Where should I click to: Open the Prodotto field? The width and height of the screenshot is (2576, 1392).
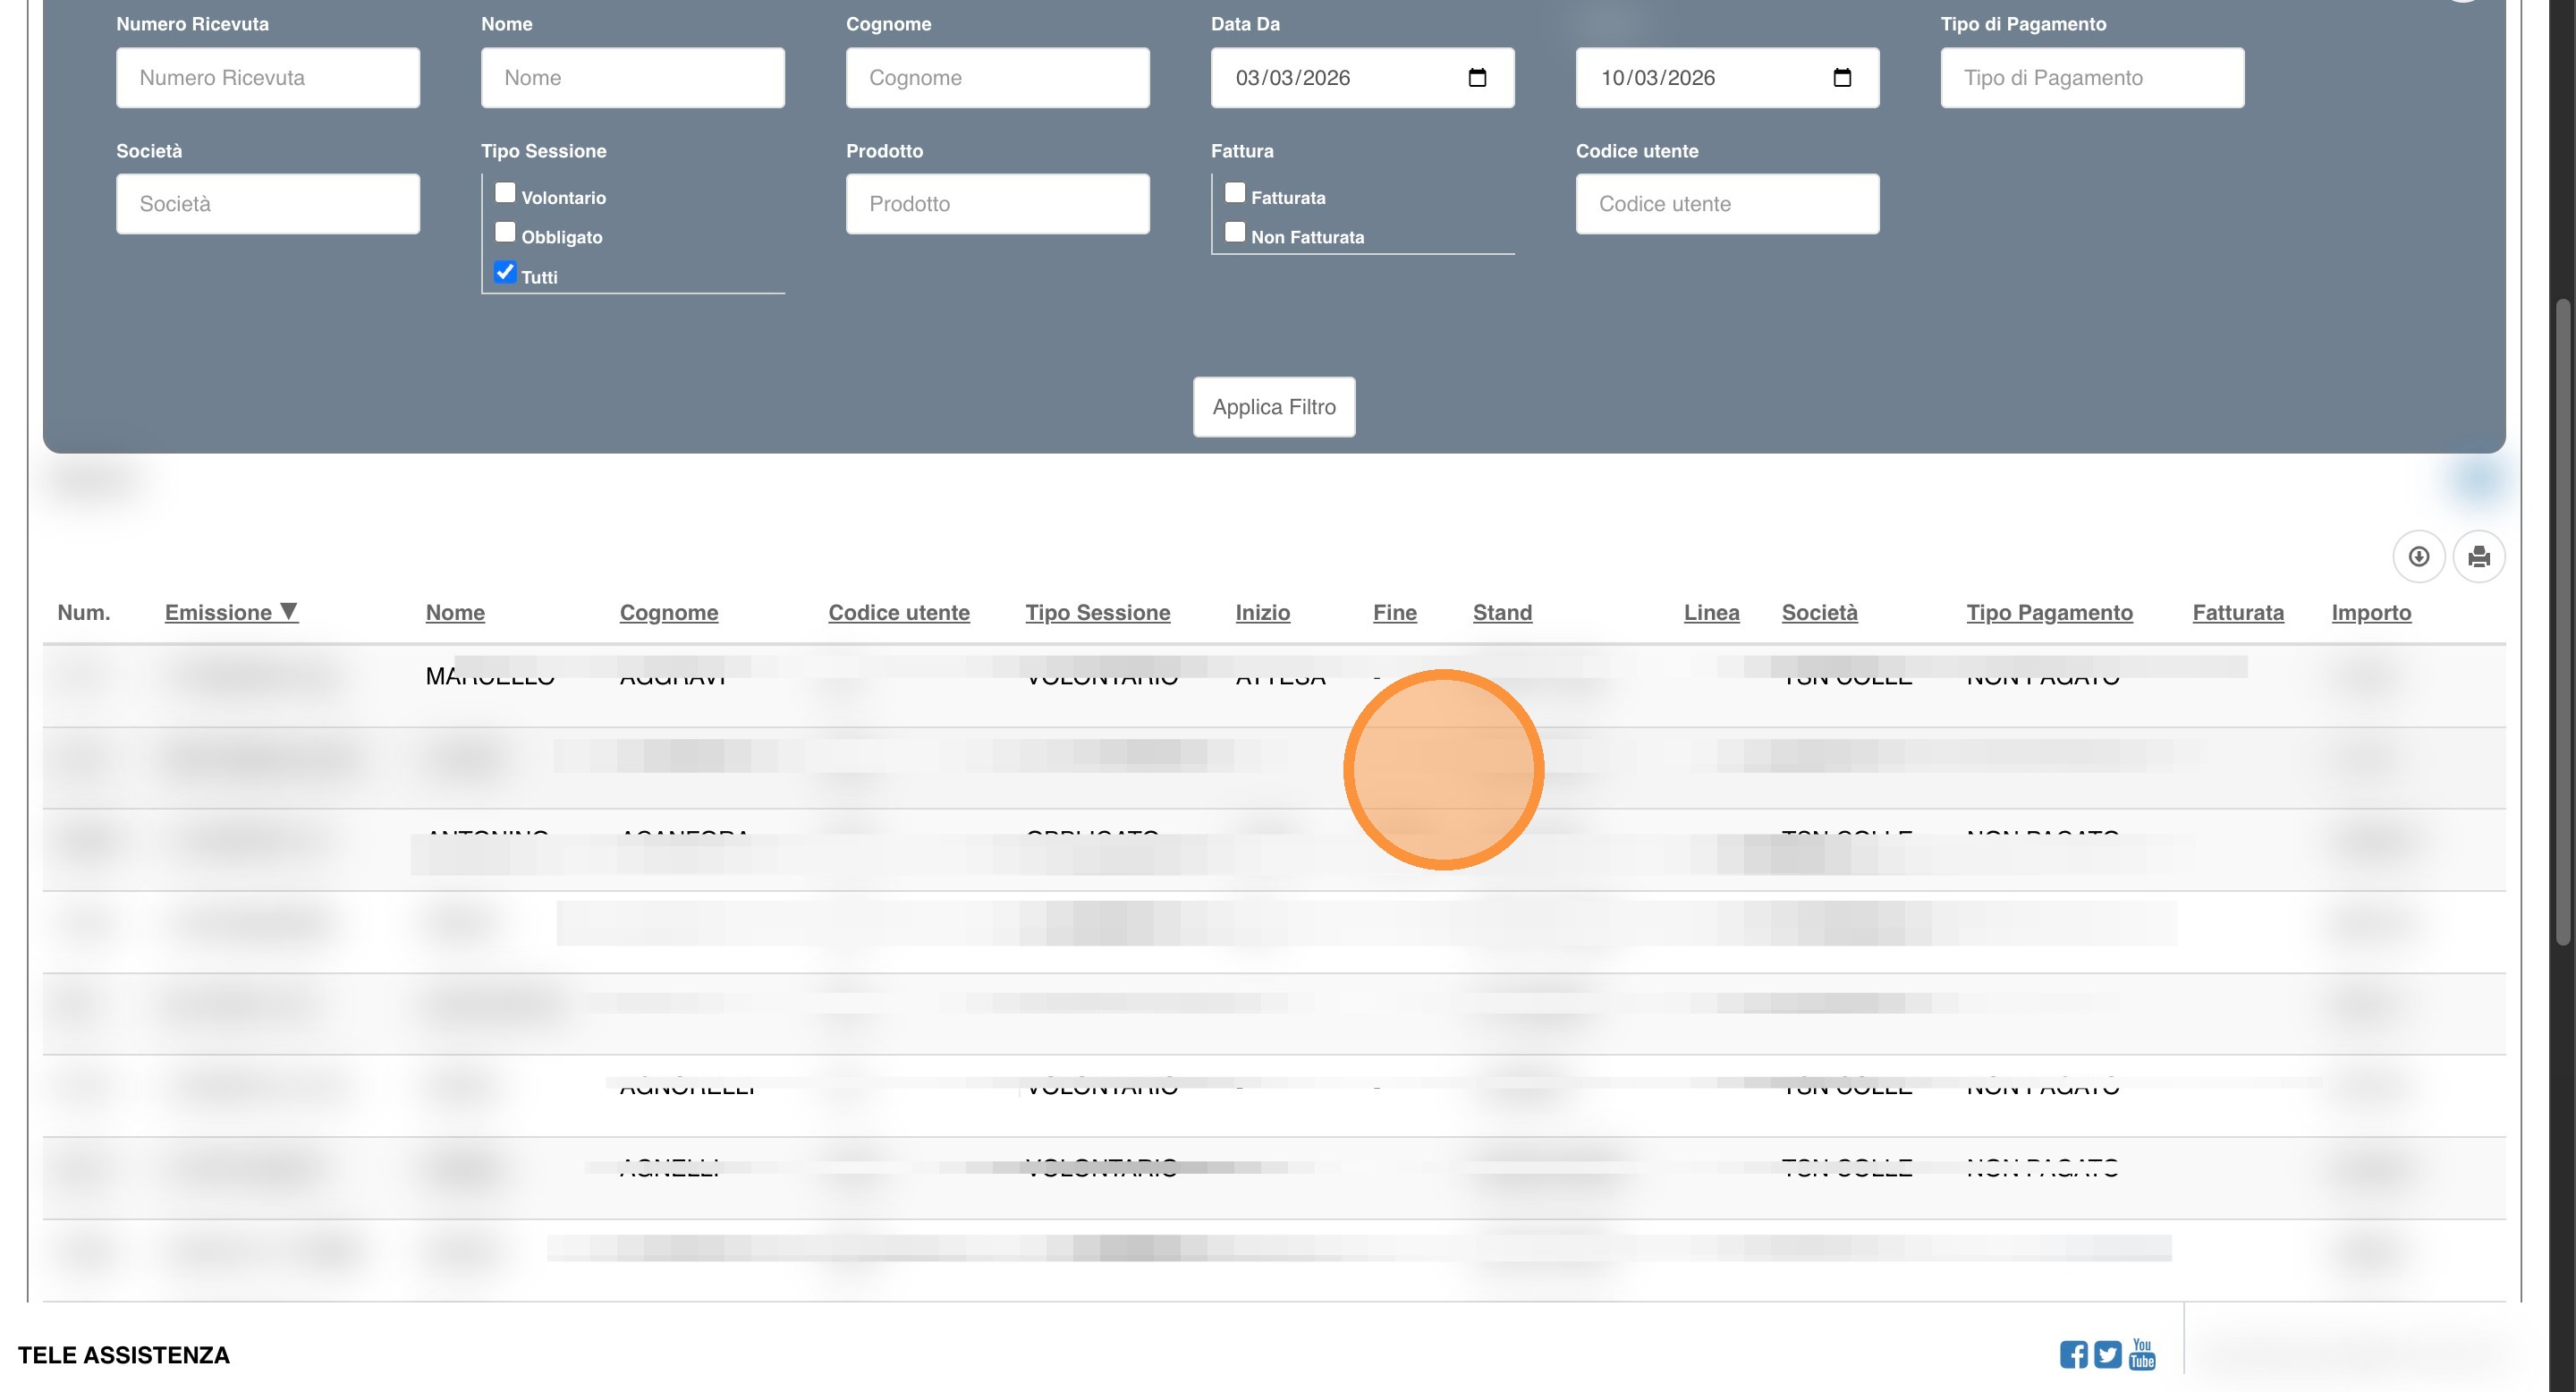(997, 204)
